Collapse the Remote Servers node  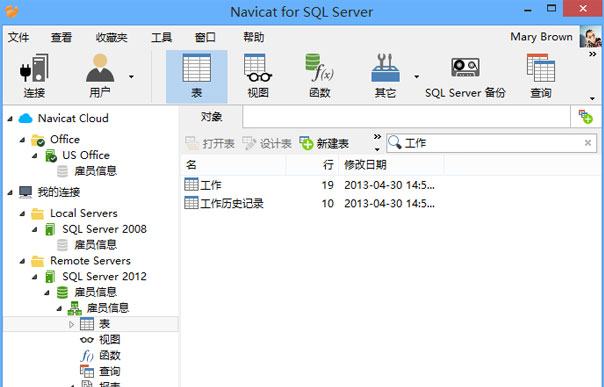22,261
